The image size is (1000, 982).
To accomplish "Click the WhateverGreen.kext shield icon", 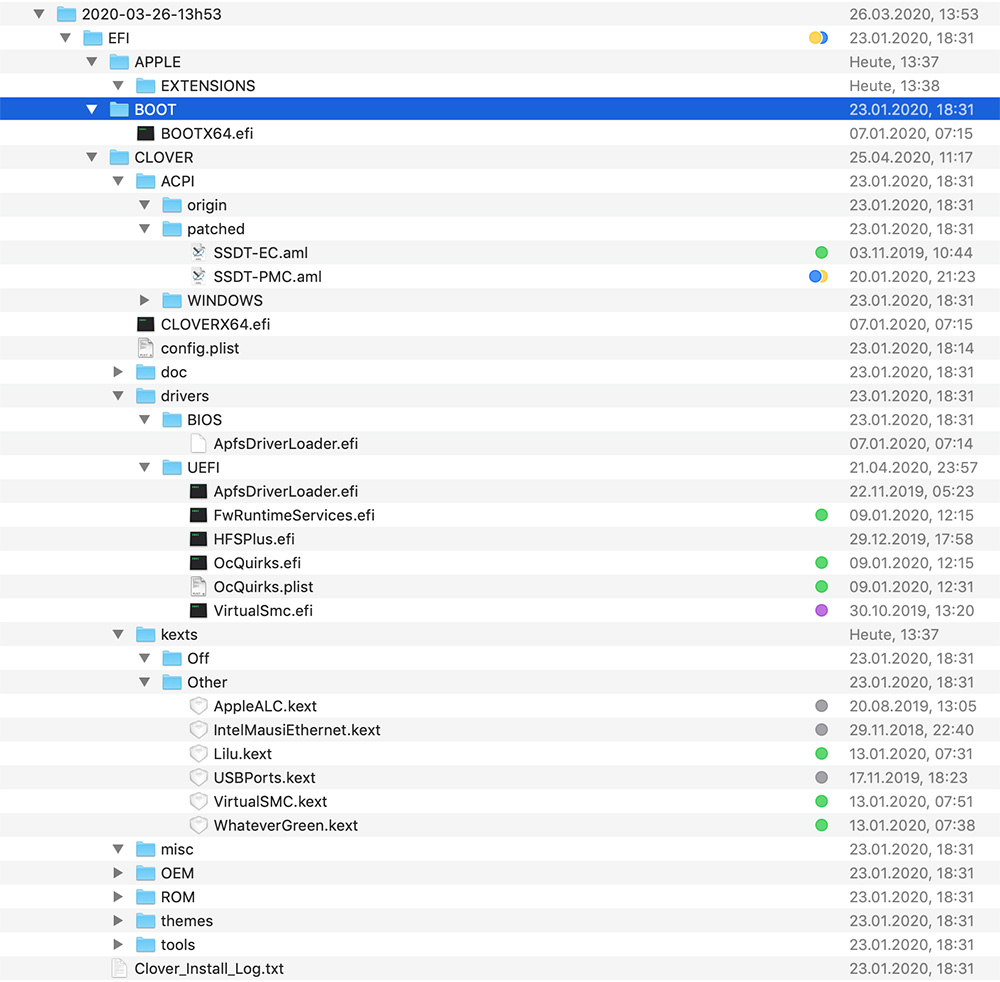I will [198, 826].
